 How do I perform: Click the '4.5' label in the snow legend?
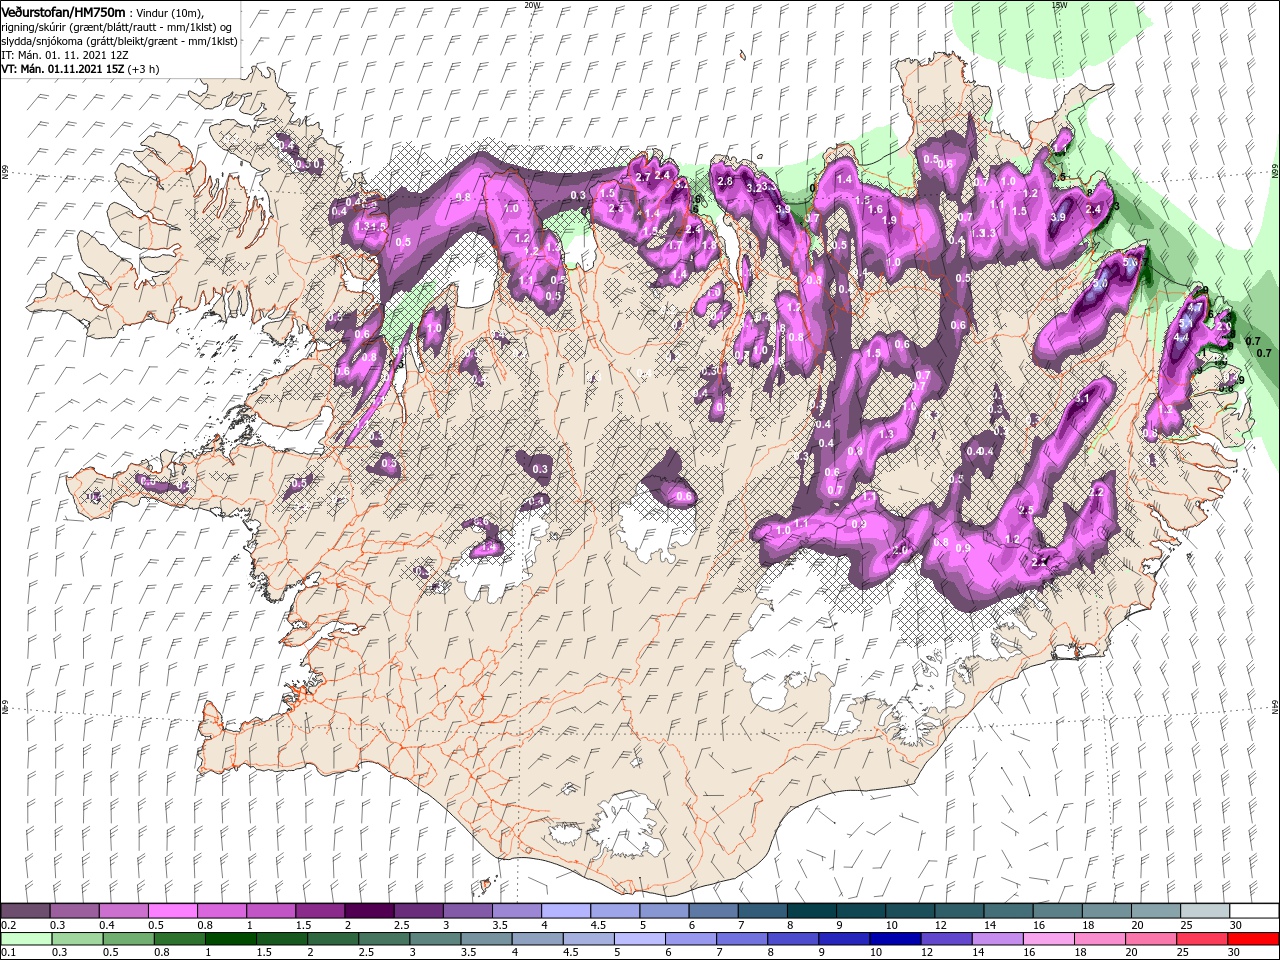(x=598, y=925)
